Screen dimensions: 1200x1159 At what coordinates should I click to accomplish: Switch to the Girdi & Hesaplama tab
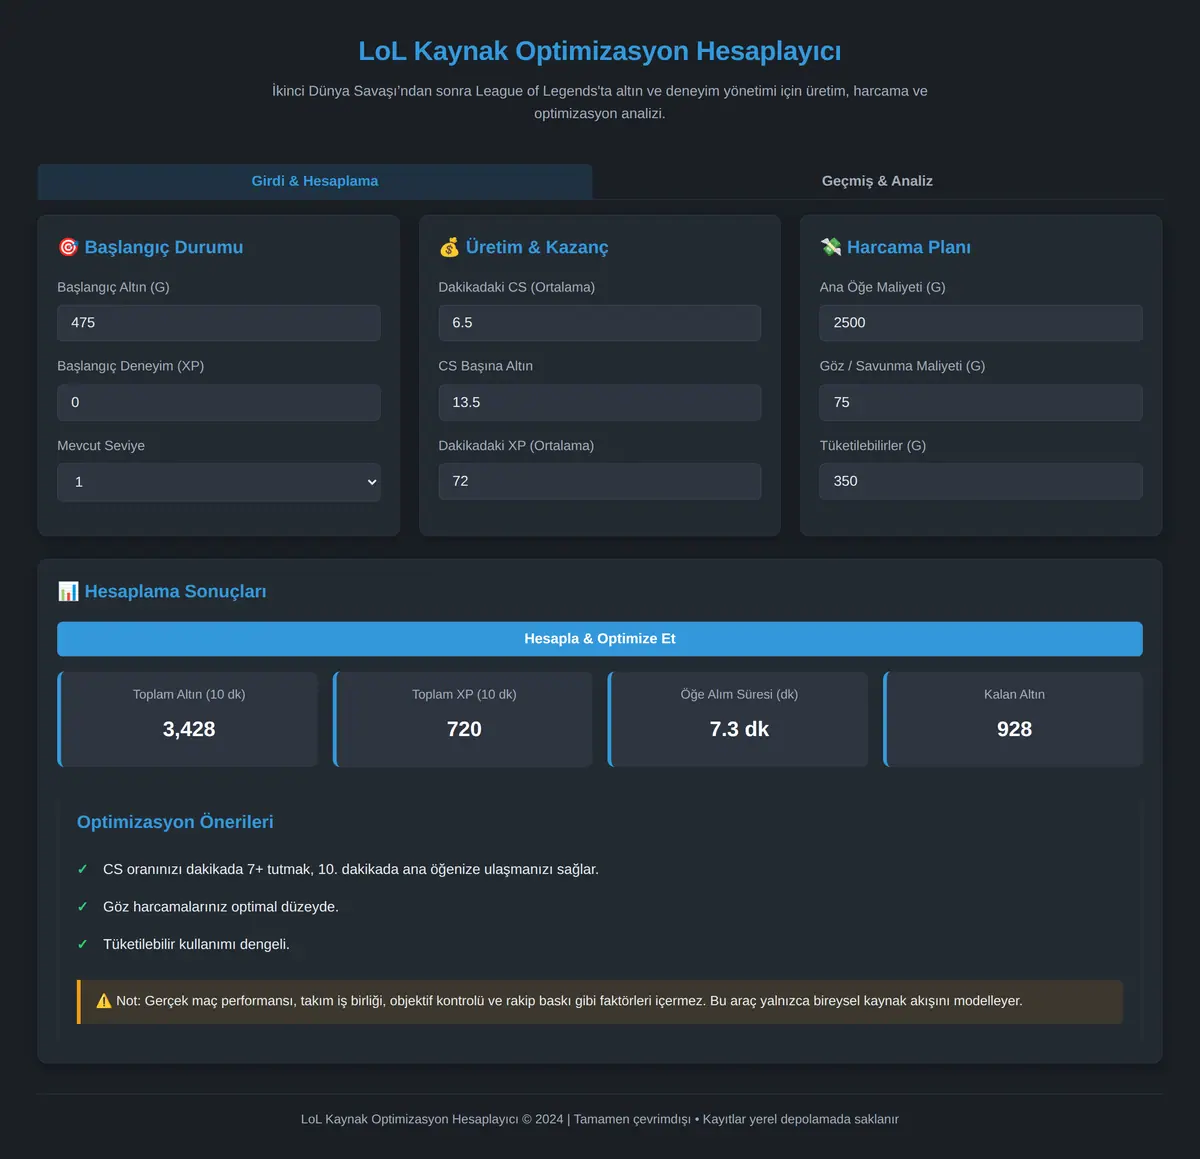pyautogui.click(x=315, y=181)
